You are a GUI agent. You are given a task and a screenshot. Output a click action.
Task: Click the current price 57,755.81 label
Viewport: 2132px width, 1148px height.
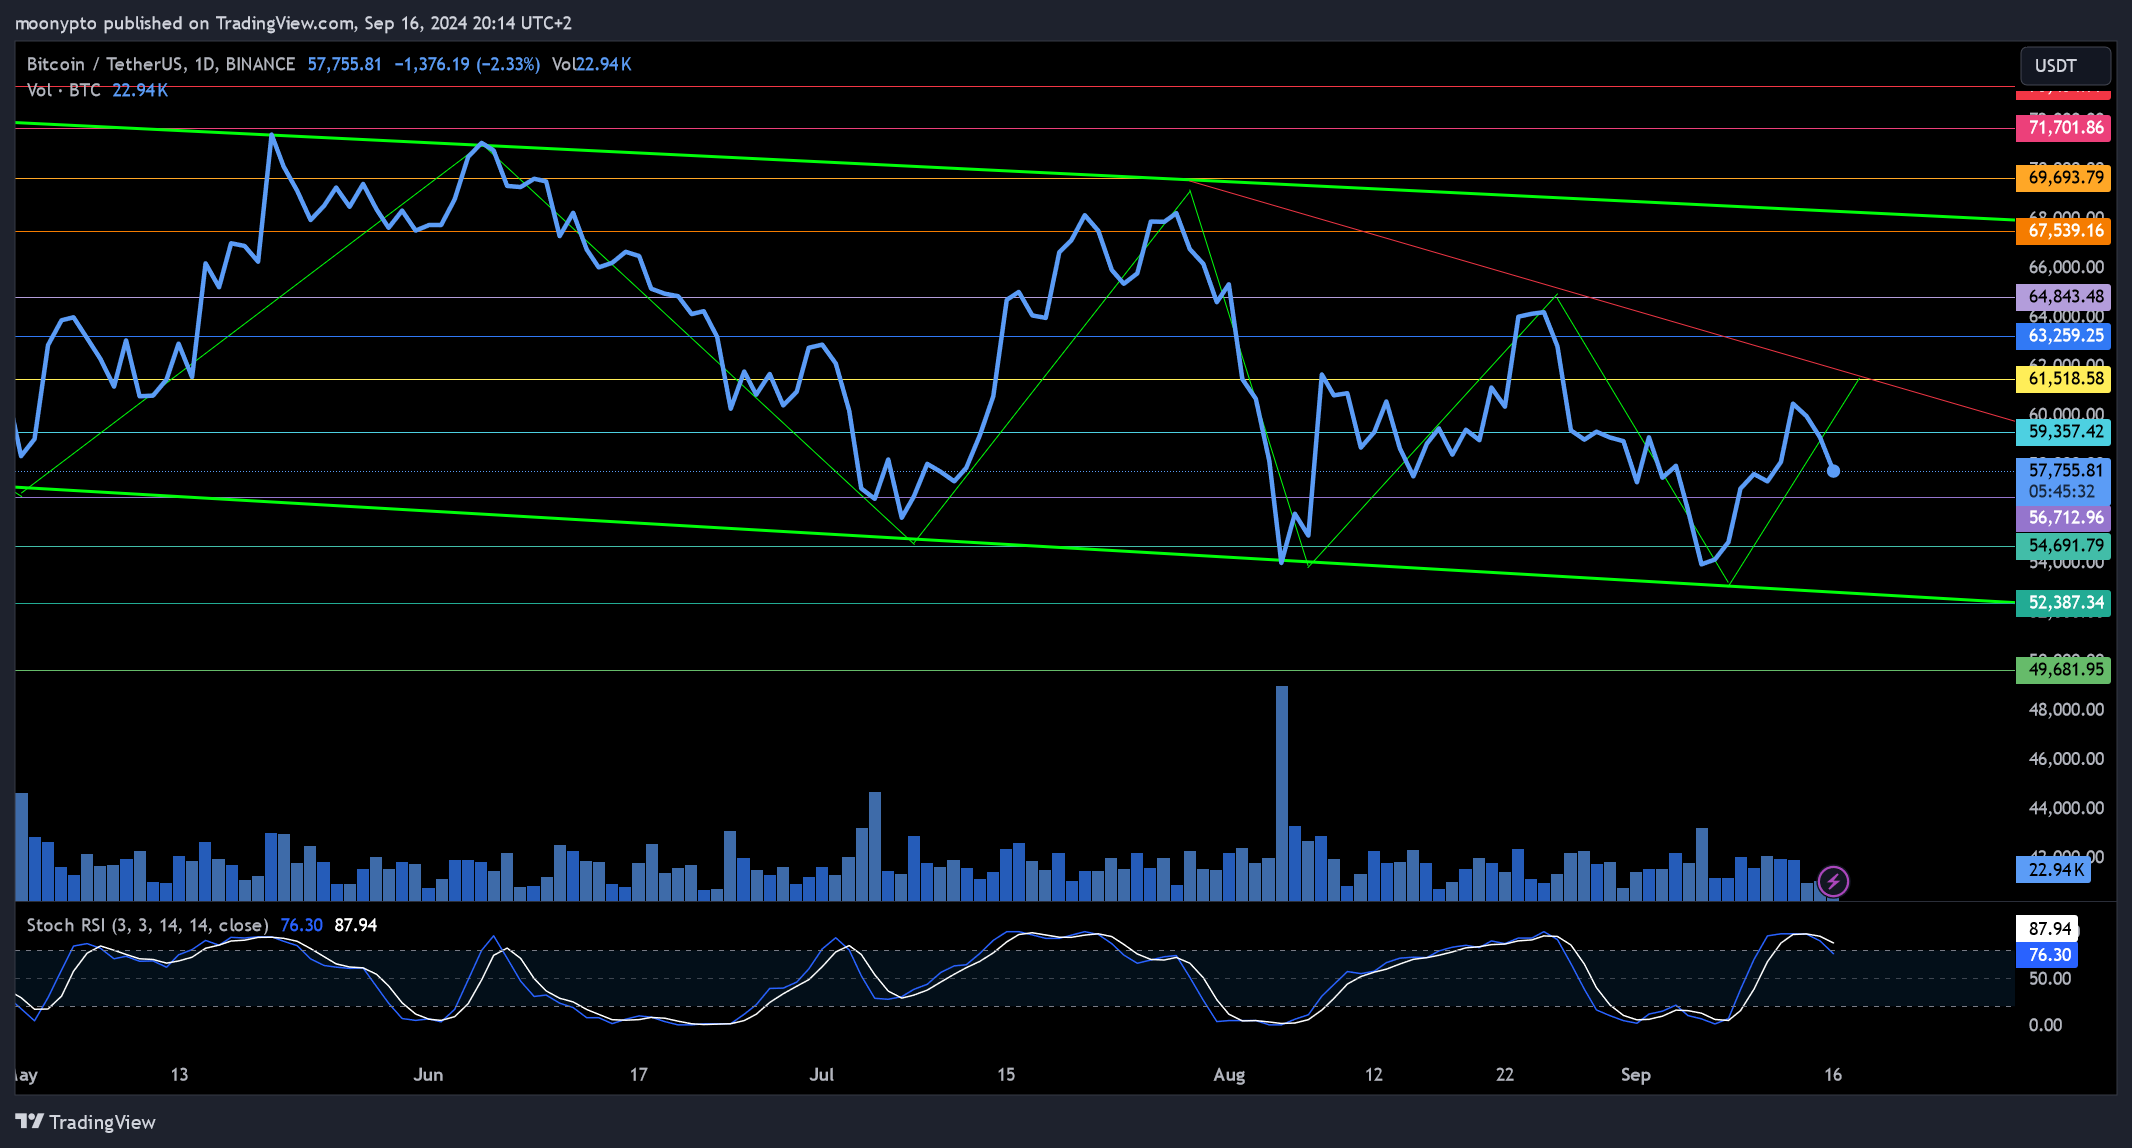(2063, 470)
